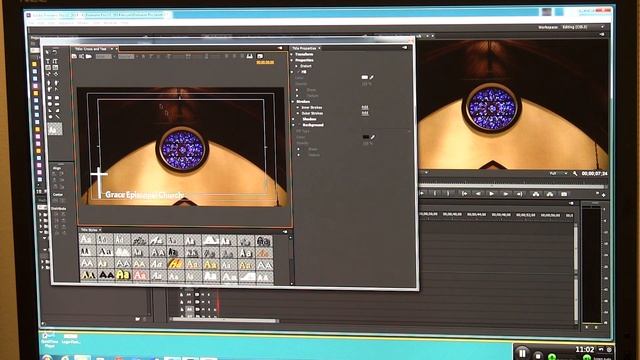Enable the Background checkbox
This screenshot has width=640, height=360.
pyautogui.click(x=299, y=125)
